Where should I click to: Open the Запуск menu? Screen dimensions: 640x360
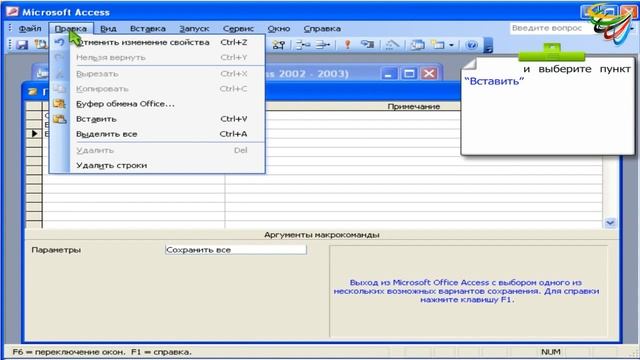click(194, 29)
